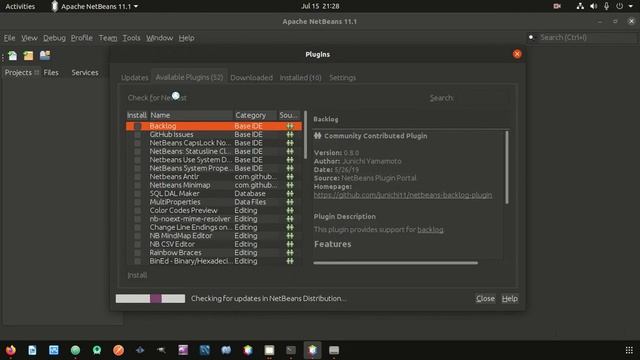Viewport: 640px width, 360px height.
Task: Click the source icon in Netbeans Minimap row
Action: (x=290, y=185)
